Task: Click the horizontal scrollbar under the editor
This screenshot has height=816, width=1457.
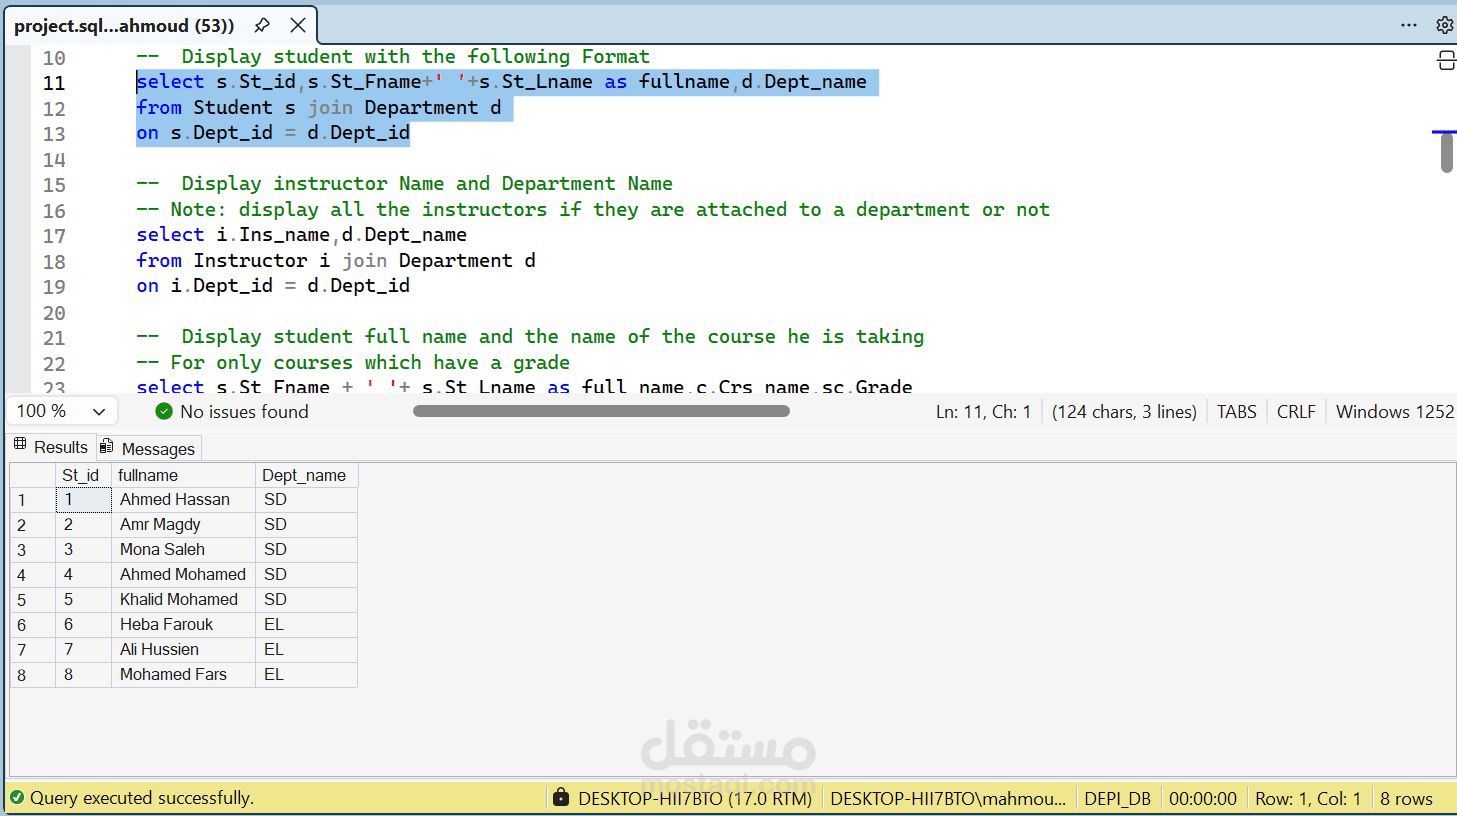Action: click(600, 410)
